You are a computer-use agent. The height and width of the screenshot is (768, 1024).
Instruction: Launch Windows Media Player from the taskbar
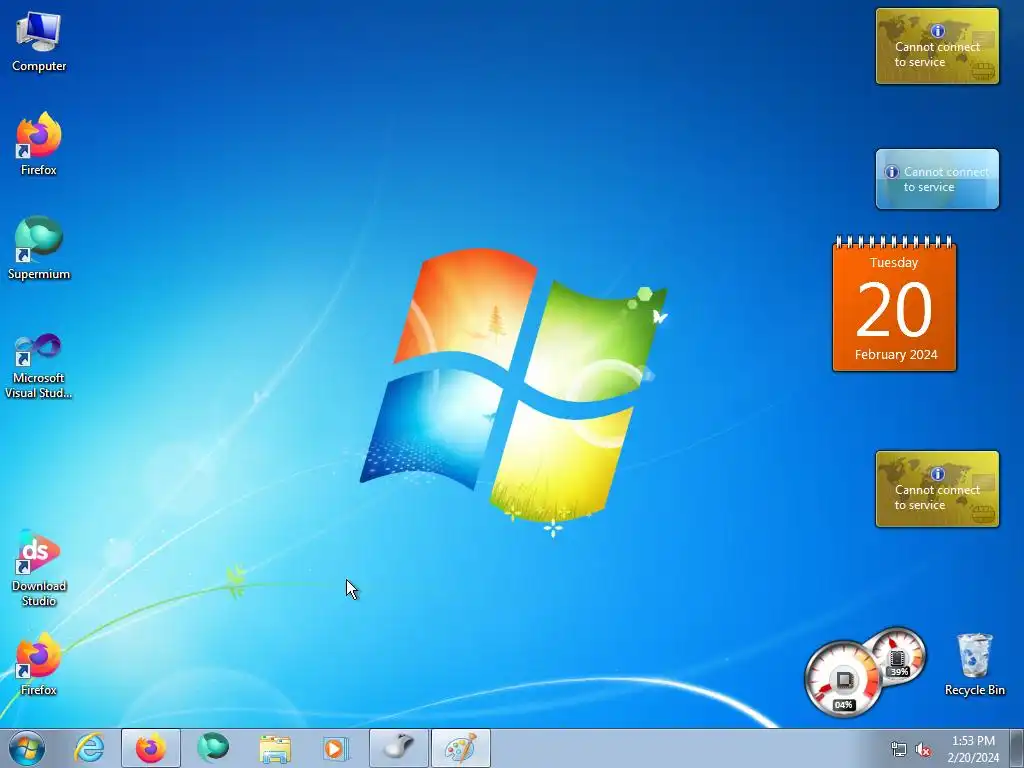pyautogui.click(x=336, y=748)
